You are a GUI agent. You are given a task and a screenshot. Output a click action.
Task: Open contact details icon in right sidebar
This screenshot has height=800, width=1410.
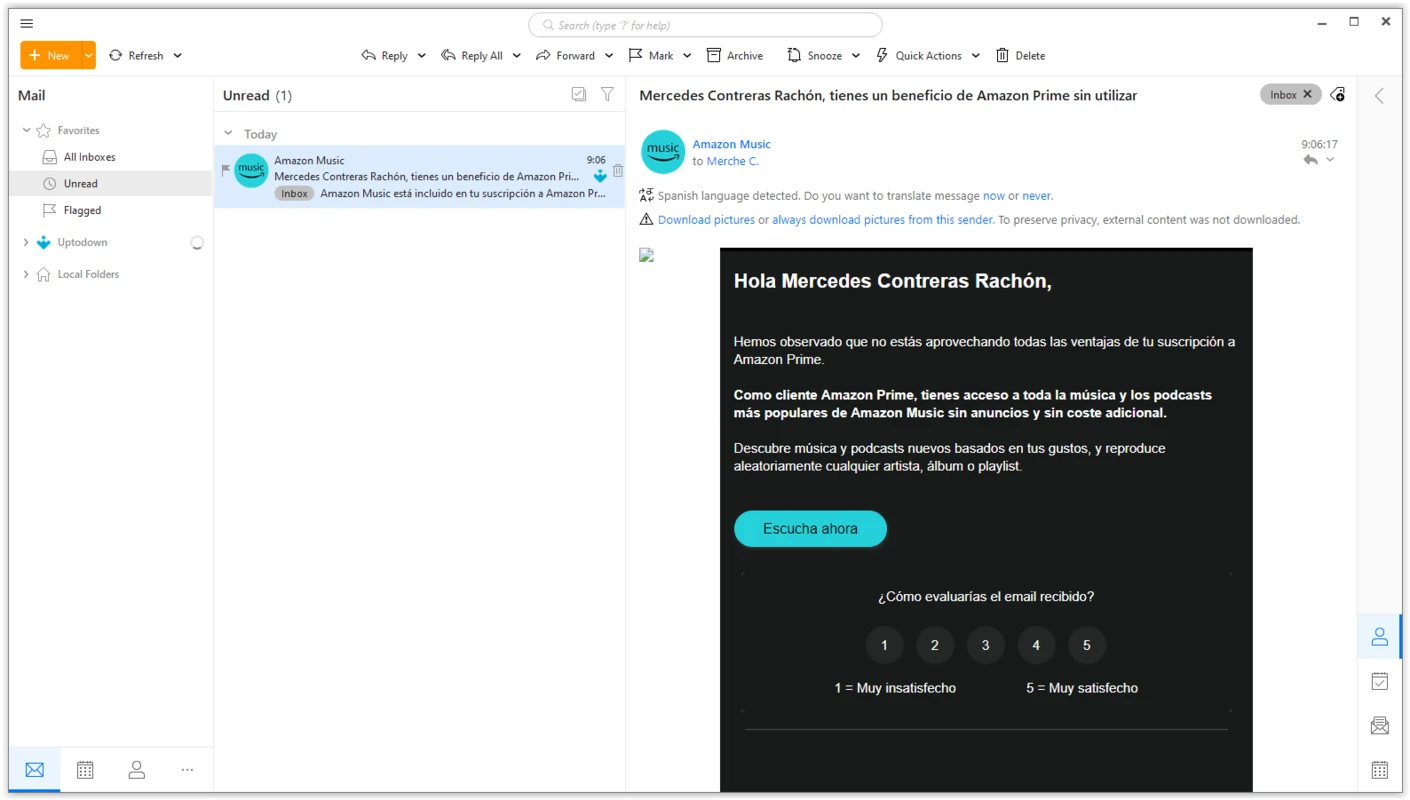pos(1379,636)
